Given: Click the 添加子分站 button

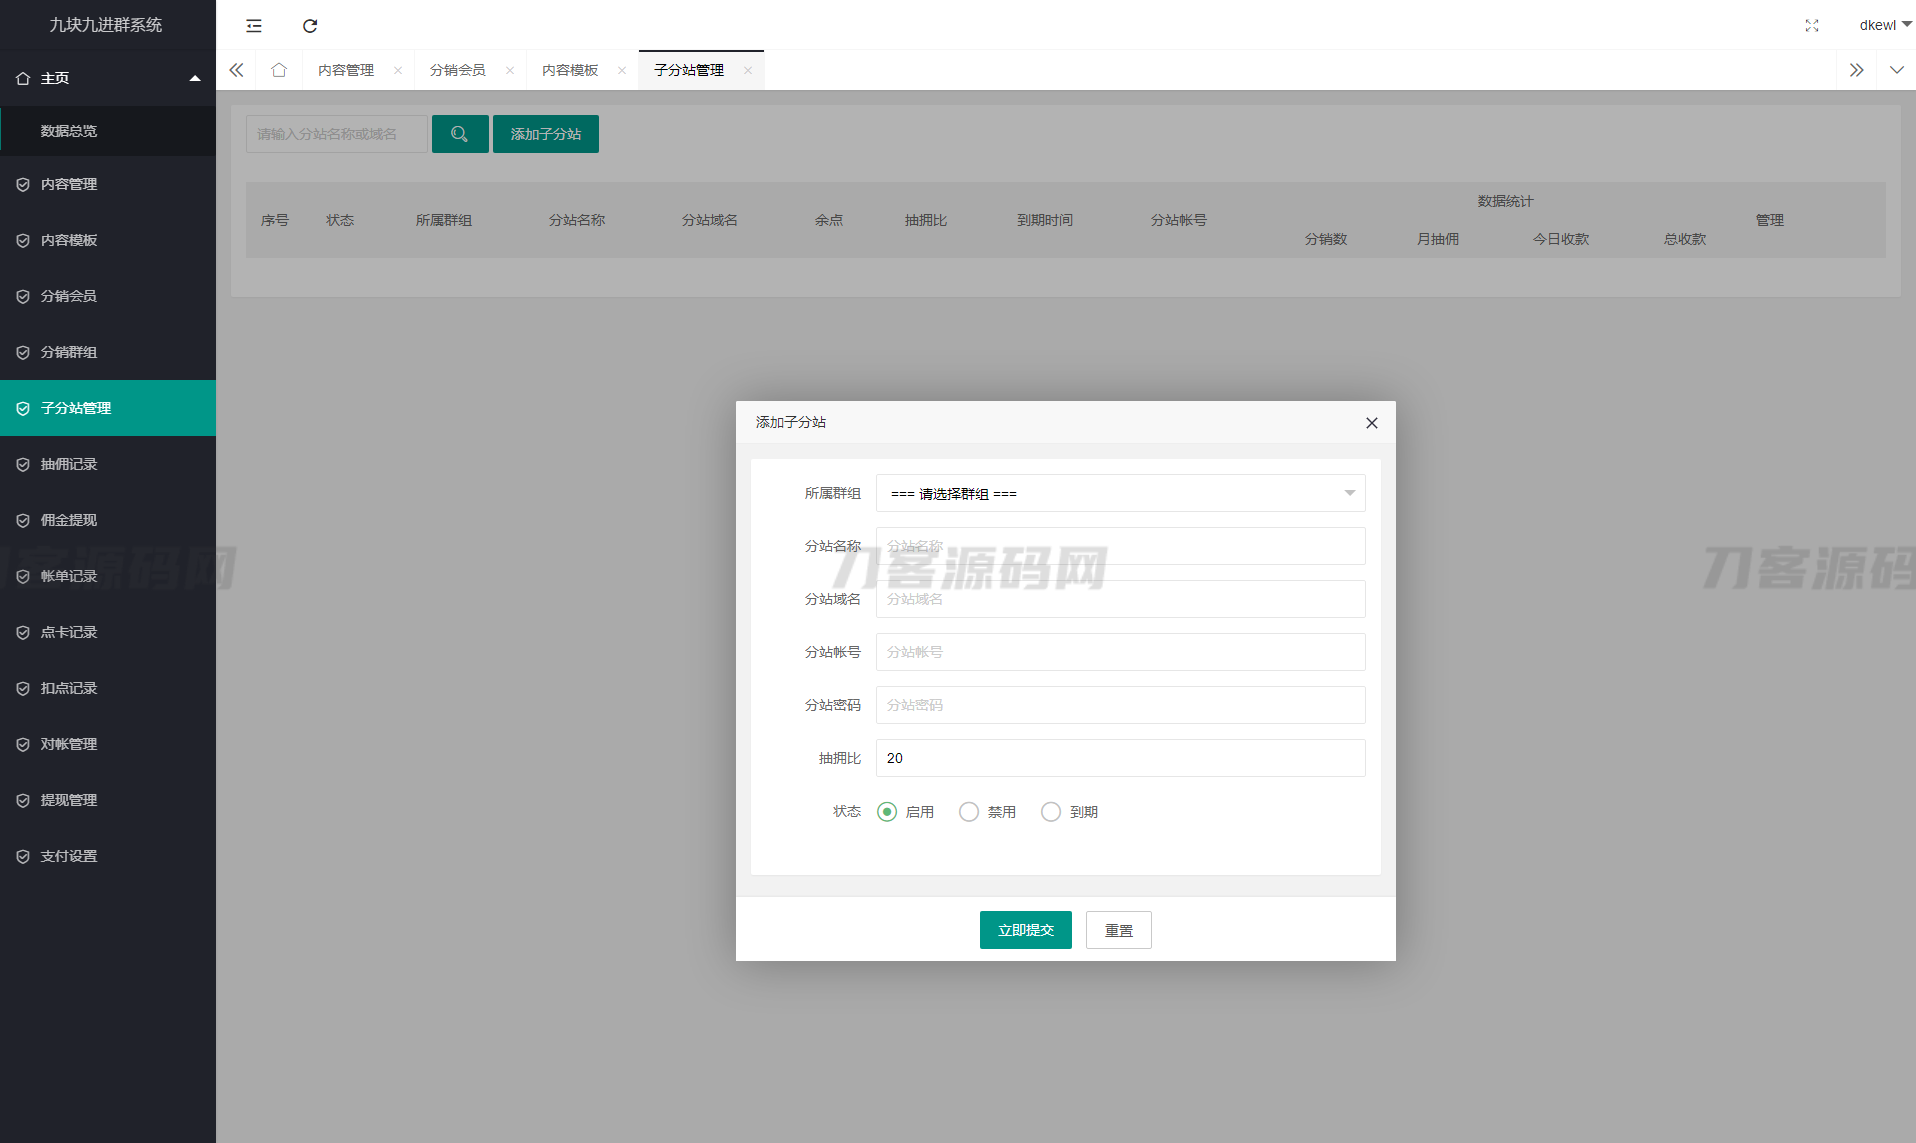Looking at the screenshot, I should click(x=546, y=134).
